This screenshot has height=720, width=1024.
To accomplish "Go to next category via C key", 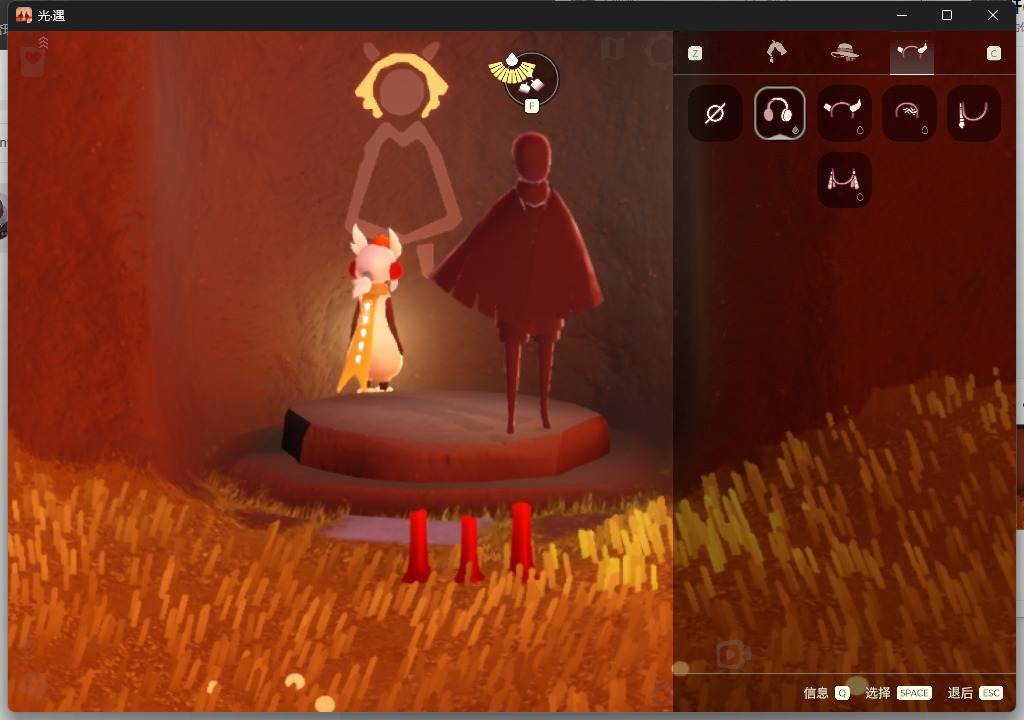I will [993, 54].
